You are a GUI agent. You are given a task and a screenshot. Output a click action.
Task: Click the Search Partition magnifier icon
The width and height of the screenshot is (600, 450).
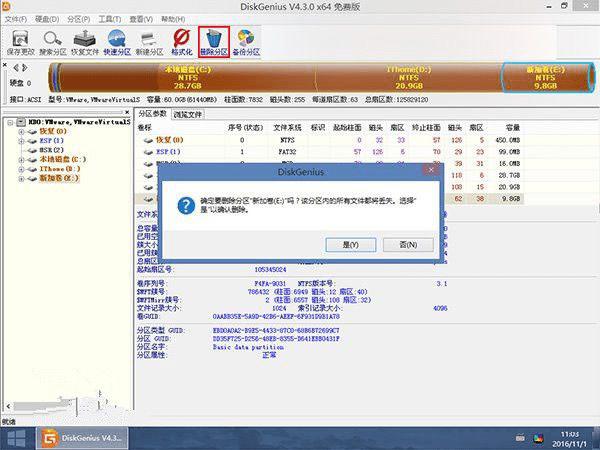(53, 42)
